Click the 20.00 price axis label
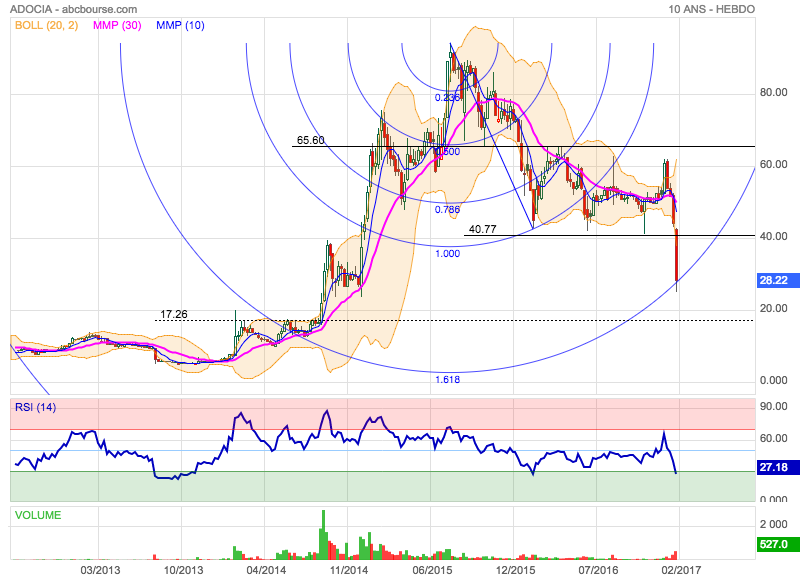This screenshot has height=580, width=800. 773,308
